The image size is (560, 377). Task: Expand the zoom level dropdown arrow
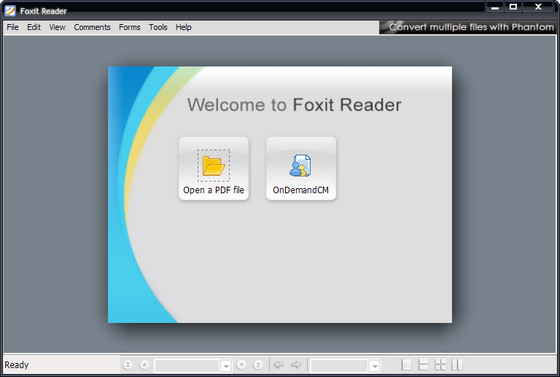[374, 366]
